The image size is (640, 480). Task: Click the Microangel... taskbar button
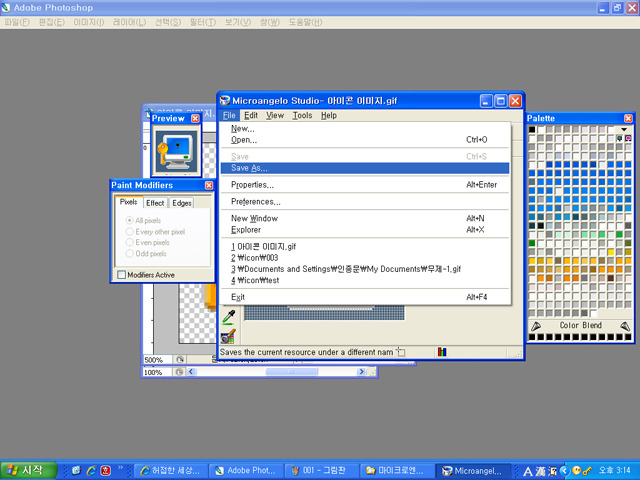473,471
